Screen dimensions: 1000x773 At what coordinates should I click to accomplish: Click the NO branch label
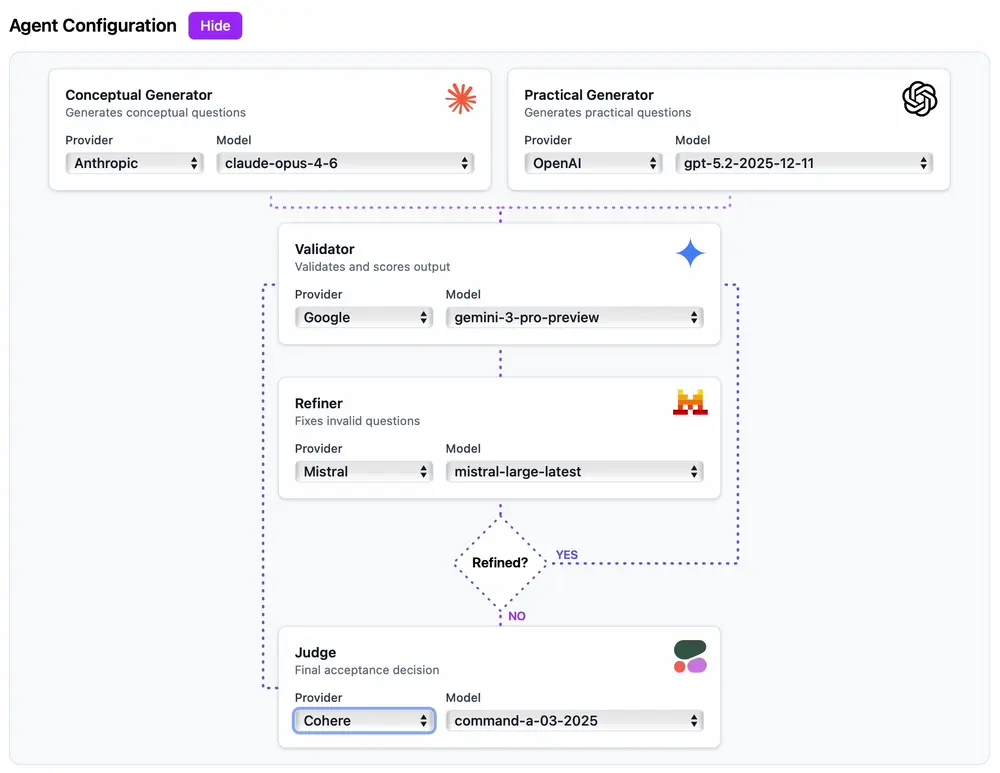pyautogui.click(x=517, y=616)
